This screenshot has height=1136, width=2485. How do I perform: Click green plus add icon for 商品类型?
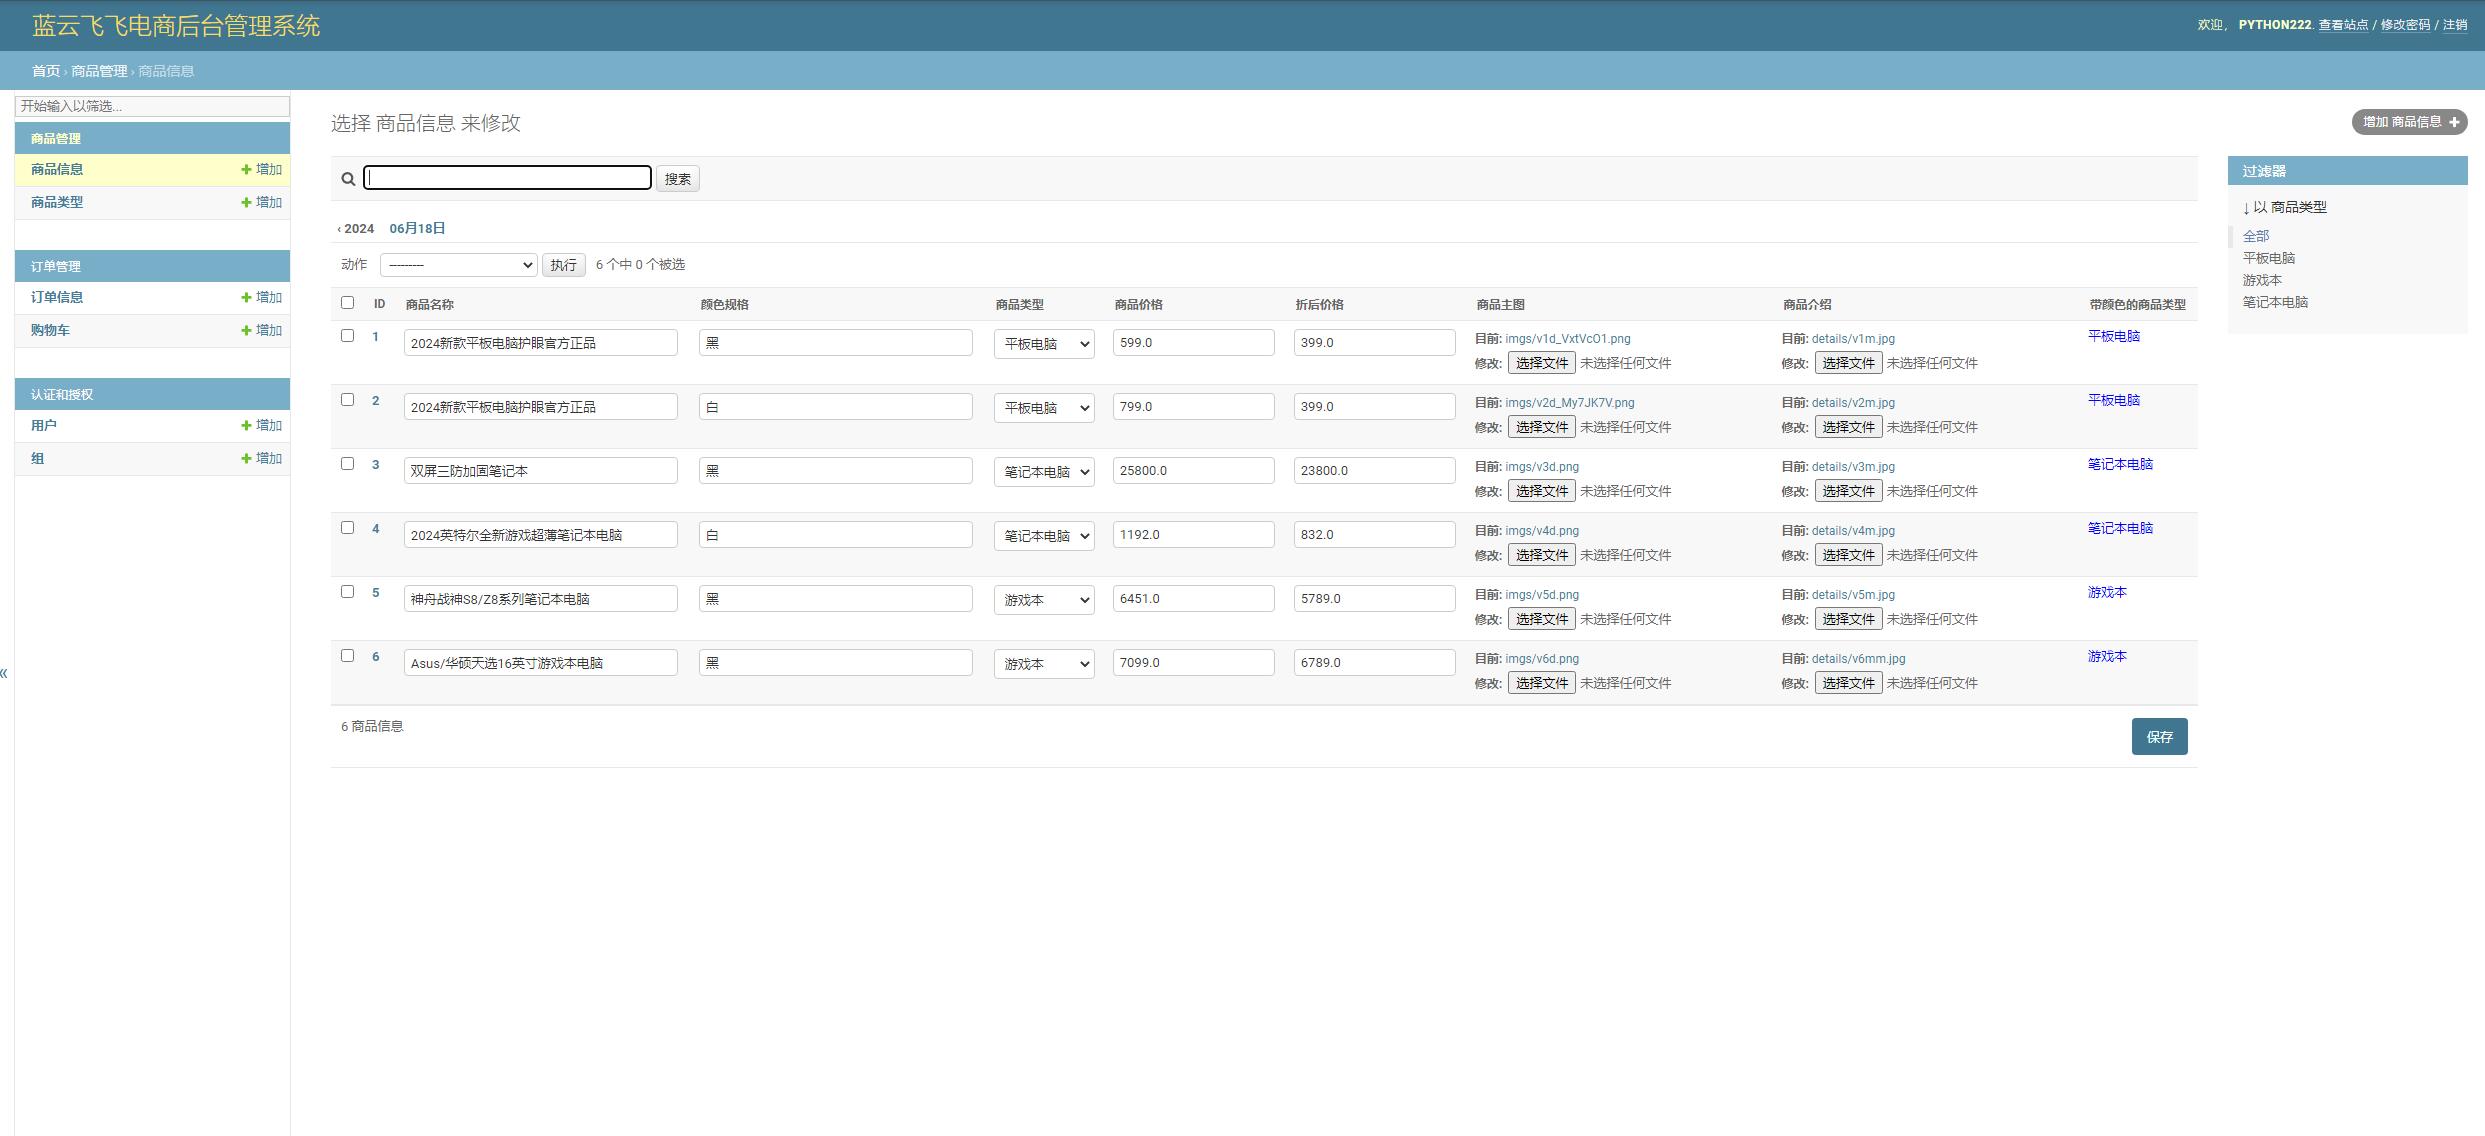(246, 203)
